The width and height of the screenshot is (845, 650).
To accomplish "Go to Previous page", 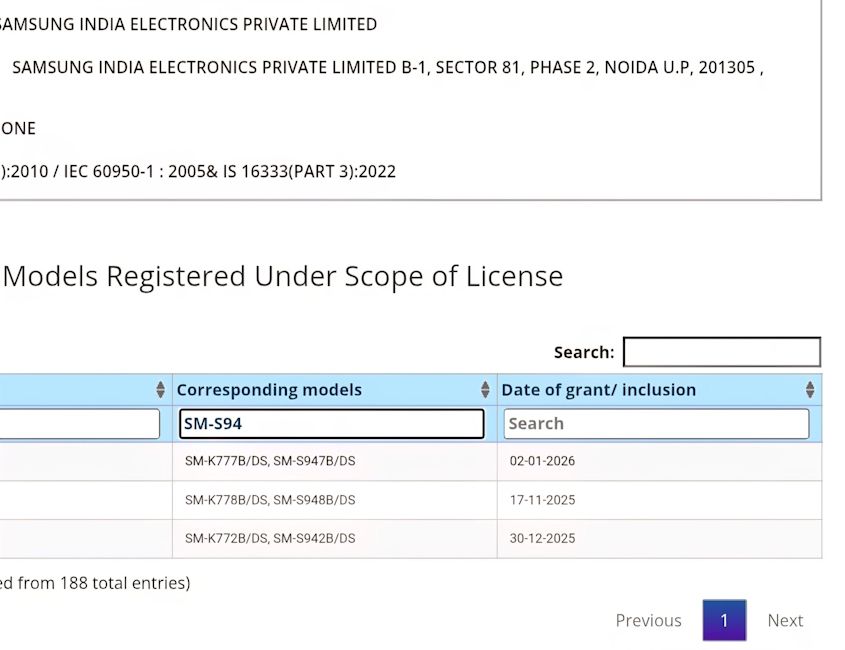I will (648, 620).
